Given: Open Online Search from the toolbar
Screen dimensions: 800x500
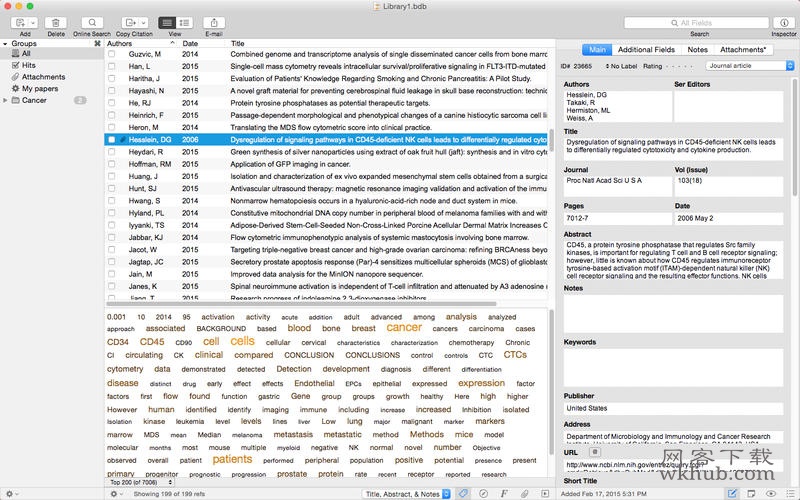Looking at the screenshot, I should (92, 23).
